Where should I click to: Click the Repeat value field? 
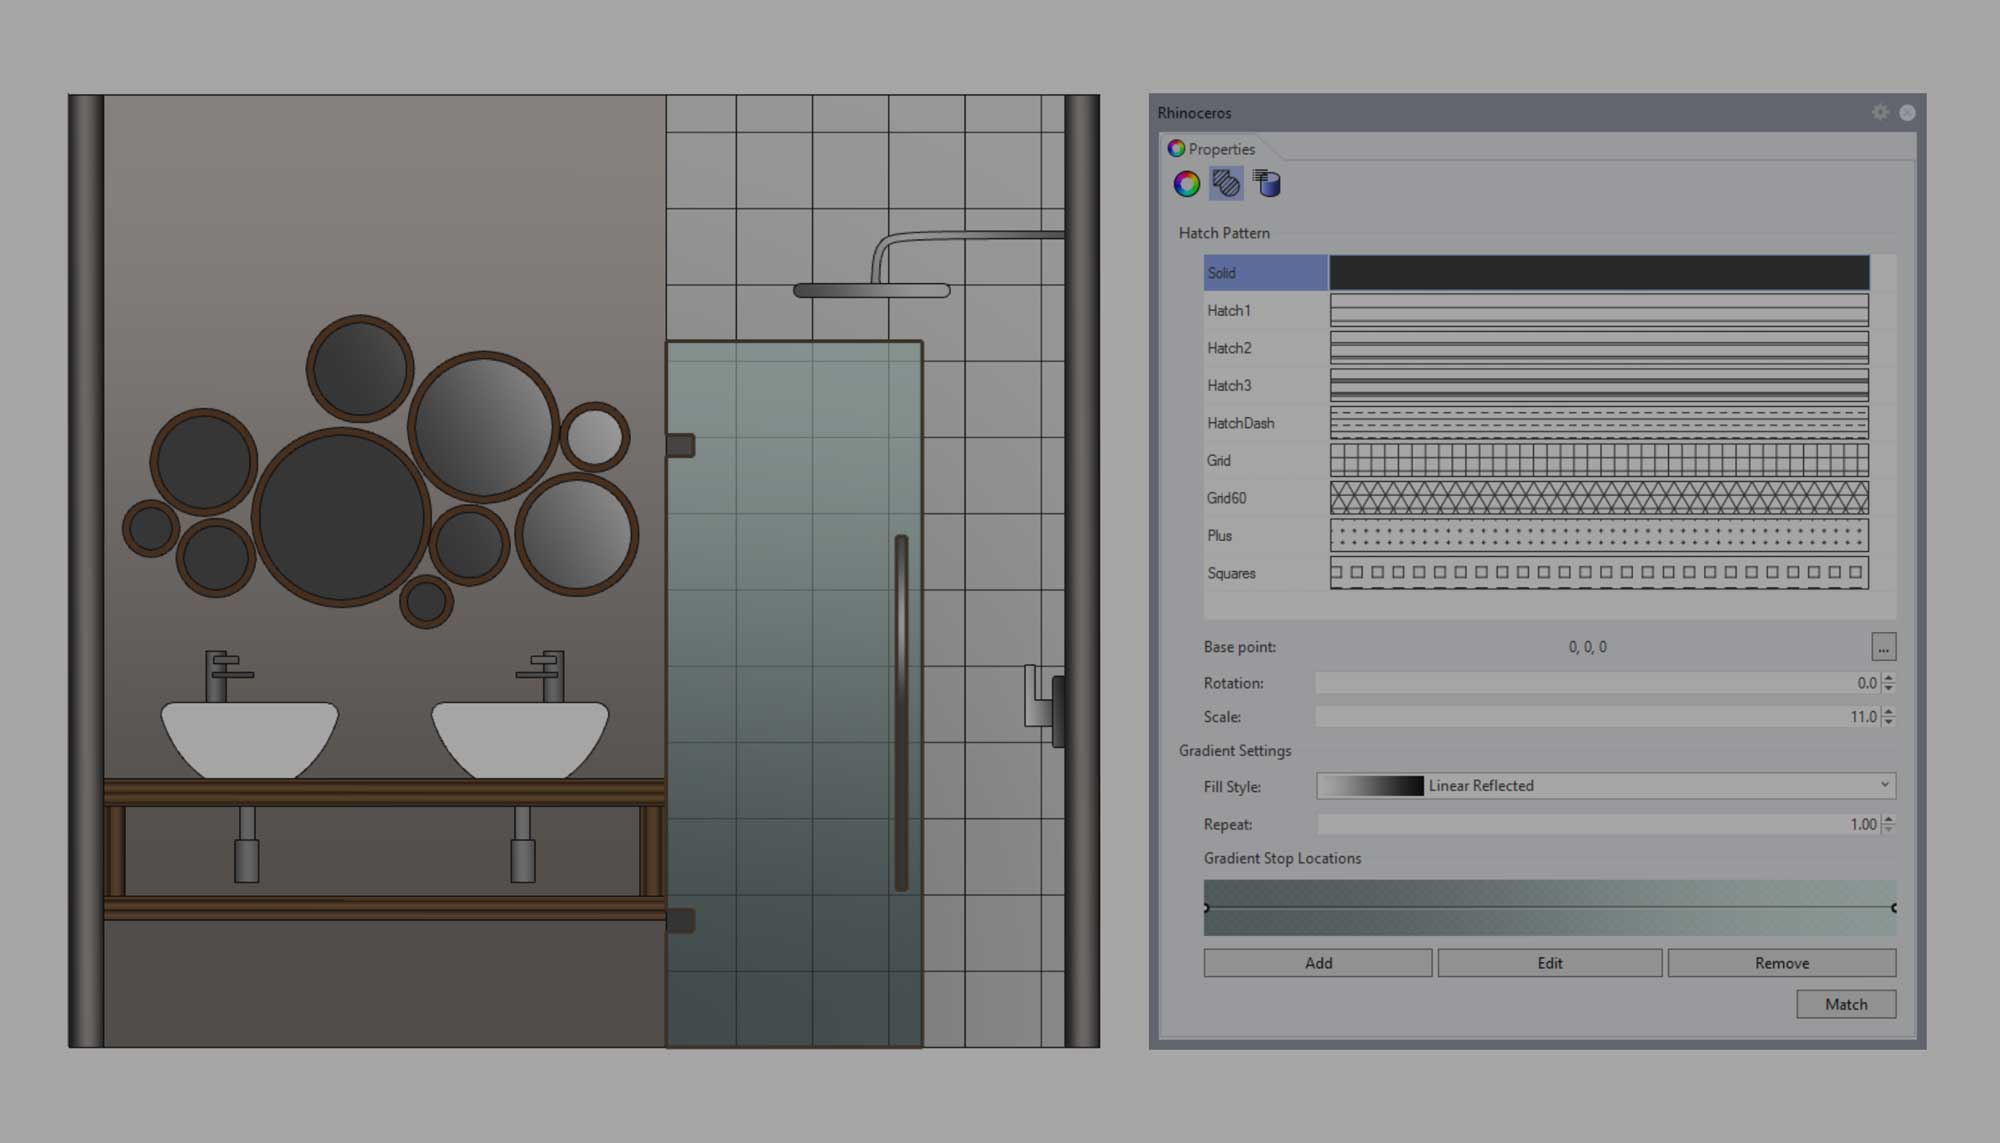click(x=1597, y=825)
